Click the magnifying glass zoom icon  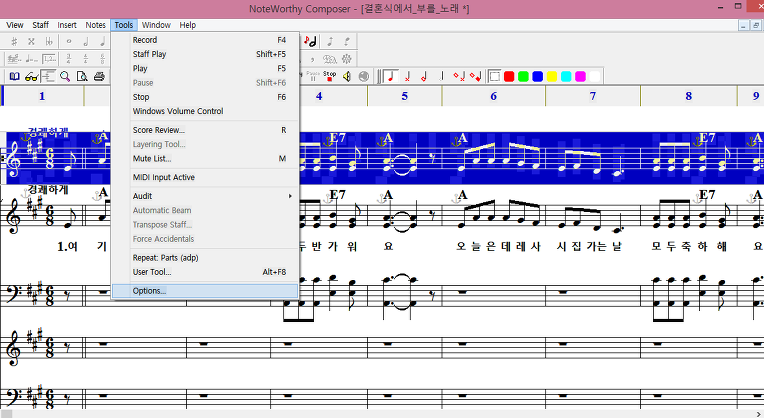coord(65,76)
